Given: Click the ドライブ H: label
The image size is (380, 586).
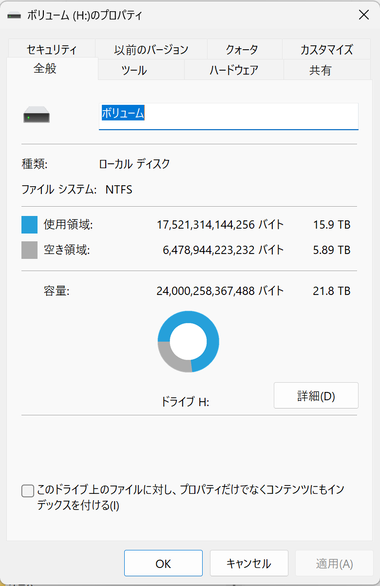Looking at the screenshot, I should coord(185,402).
